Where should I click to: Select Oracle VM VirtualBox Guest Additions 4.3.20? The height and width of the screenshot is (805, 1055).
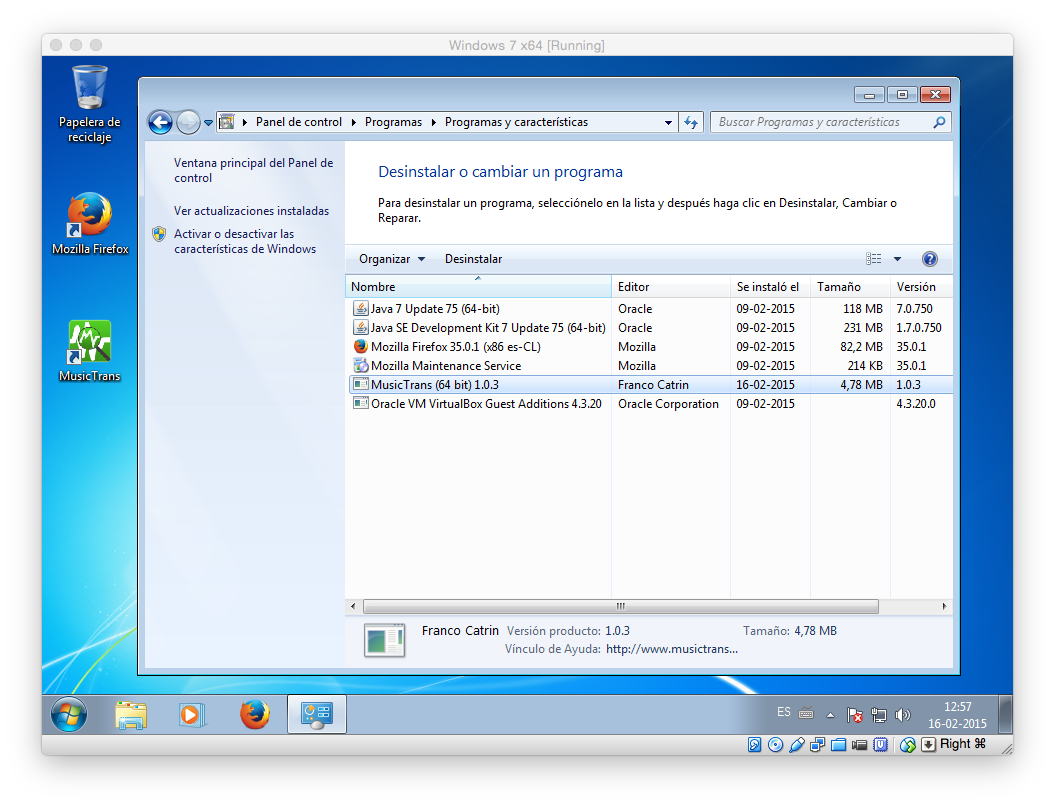[650, 404]
